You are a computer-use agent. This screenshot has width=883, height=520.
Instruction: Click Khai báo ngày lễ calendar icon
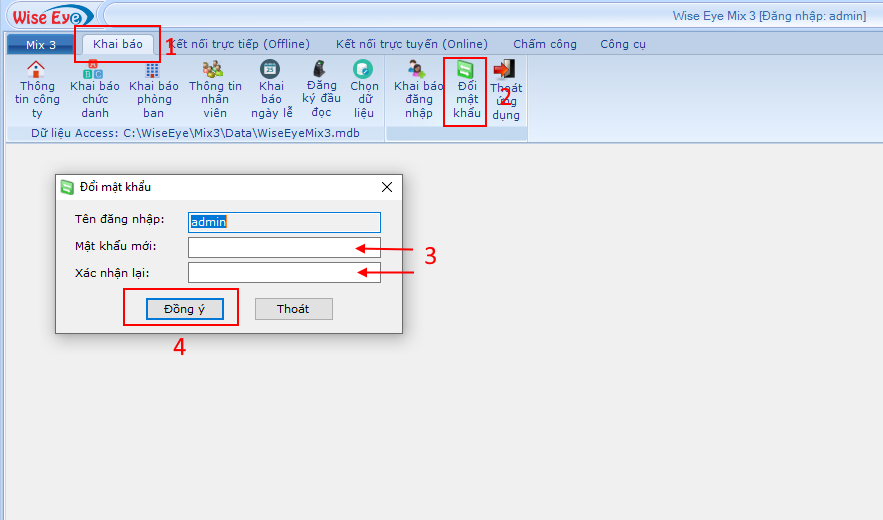(x=270, y=69)
